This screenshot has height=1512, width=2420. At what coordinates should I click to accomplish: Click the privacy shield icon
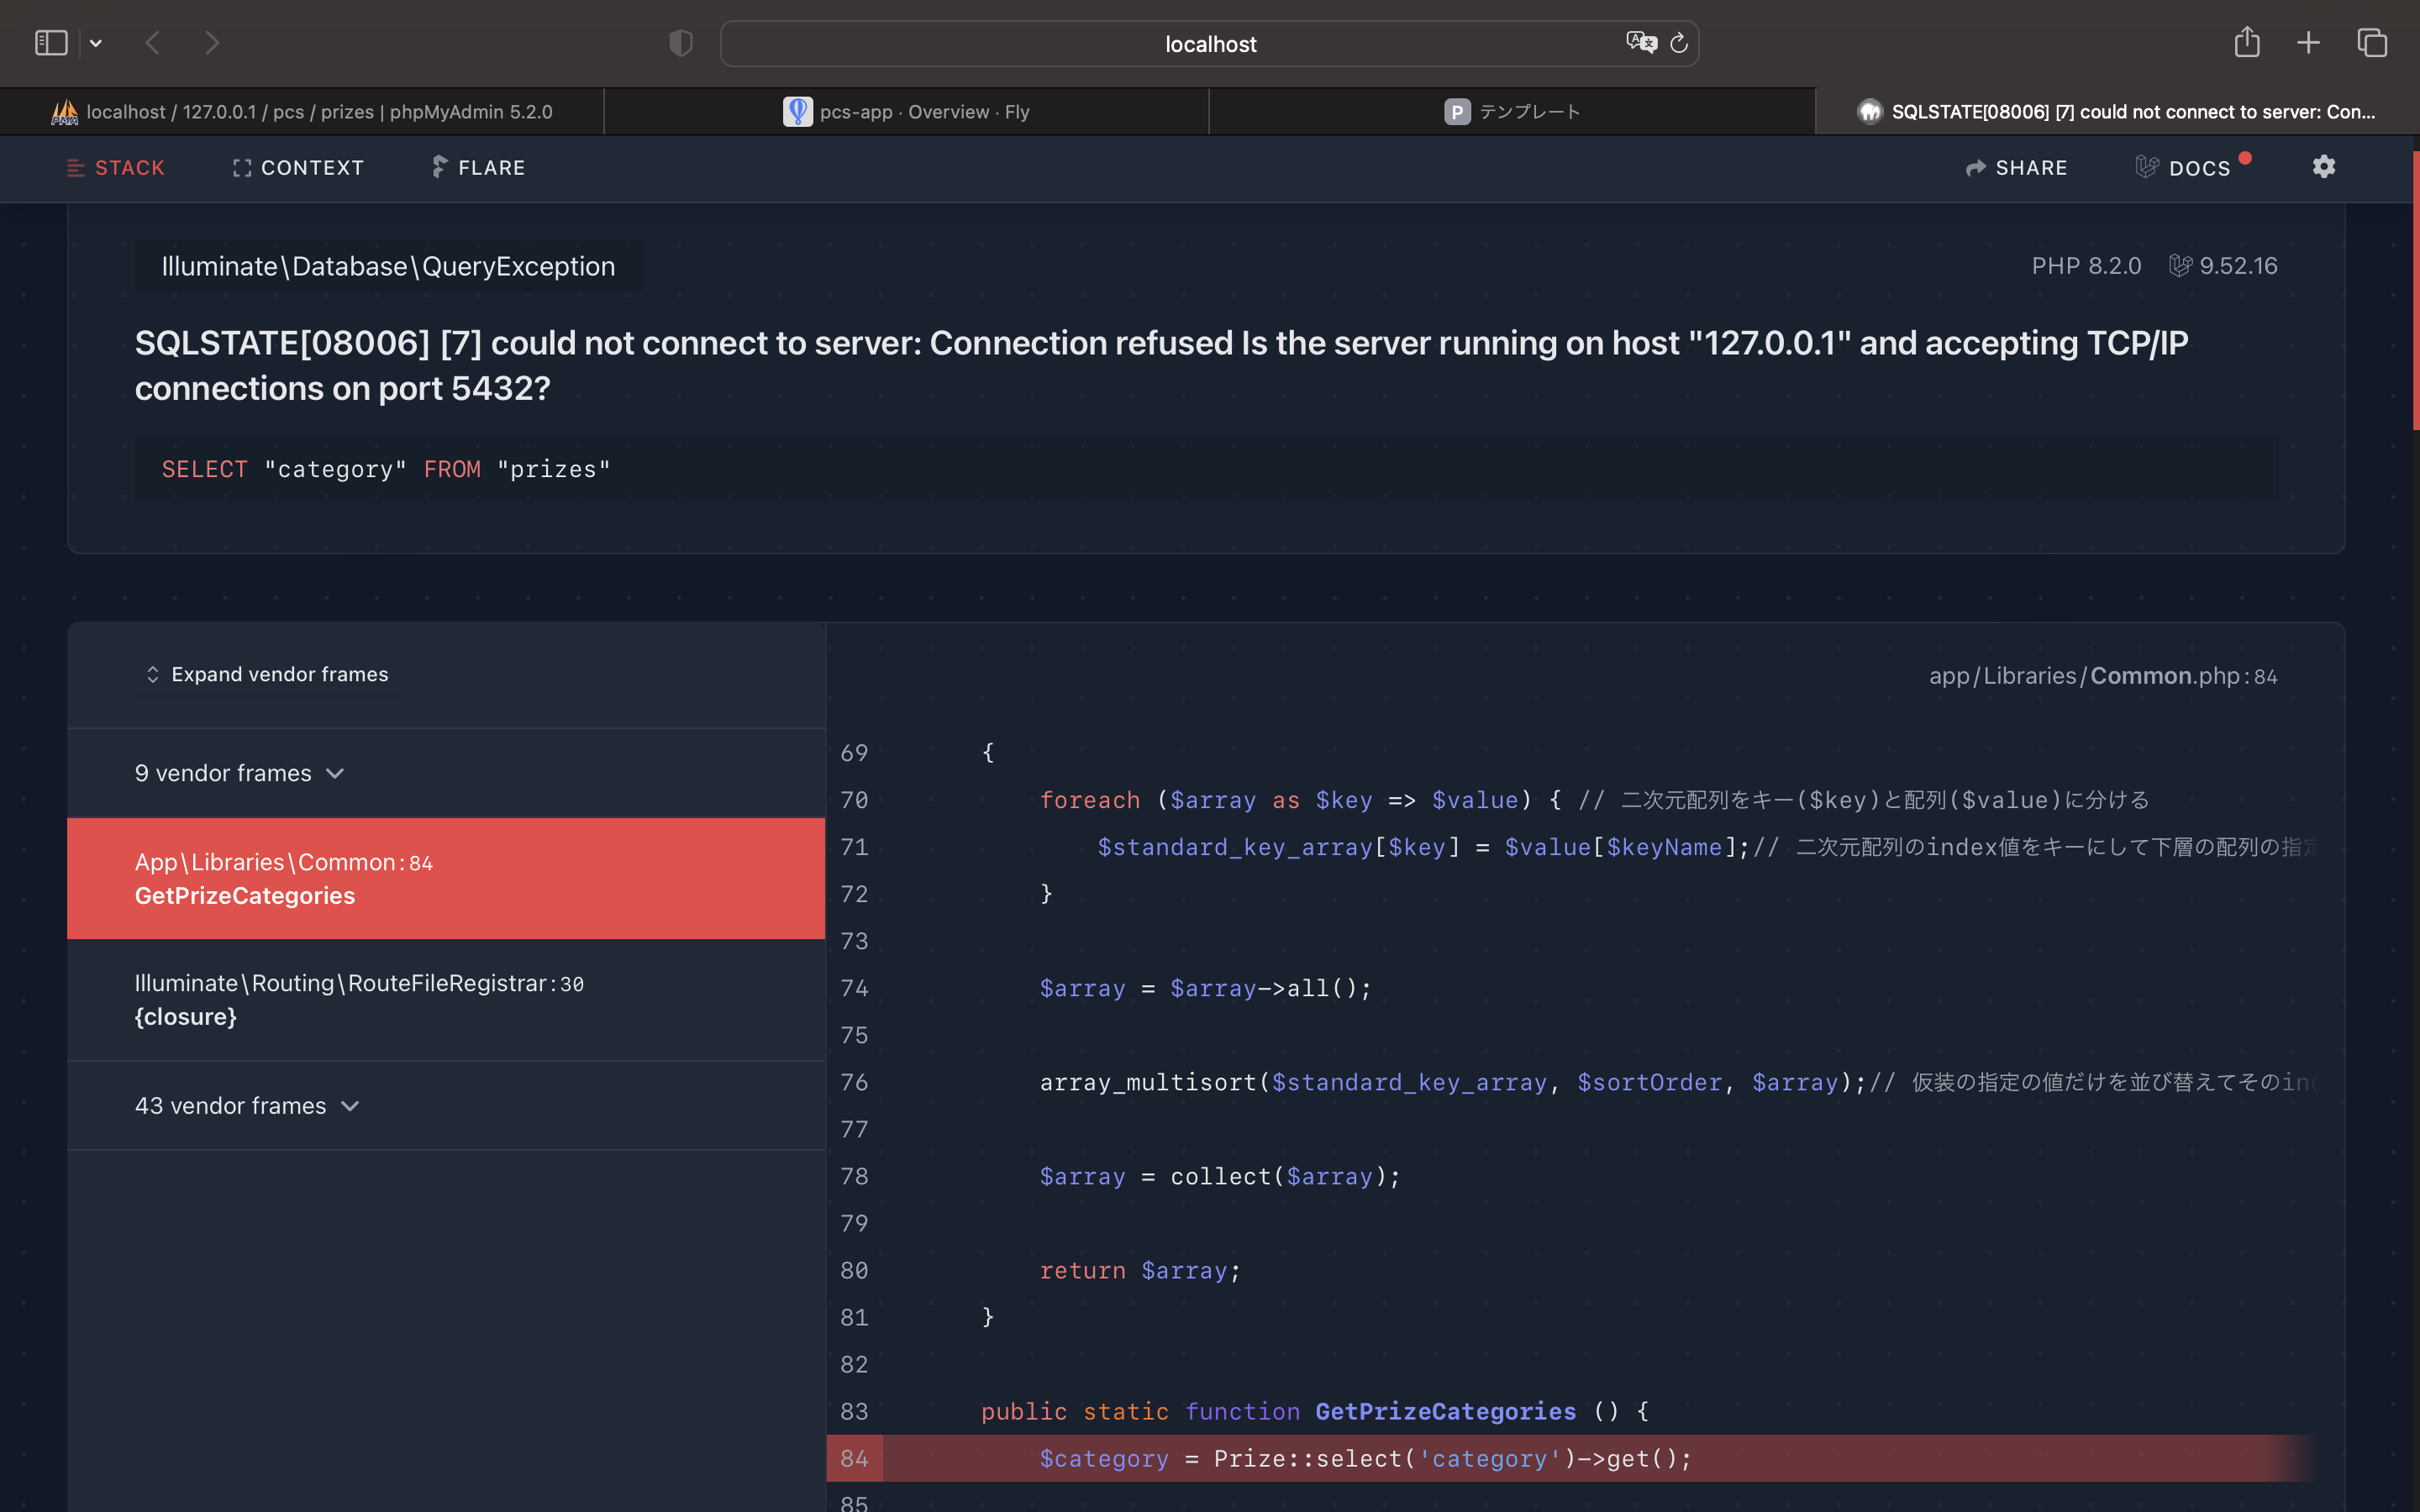pyautogui.click(x=680, y=43)
